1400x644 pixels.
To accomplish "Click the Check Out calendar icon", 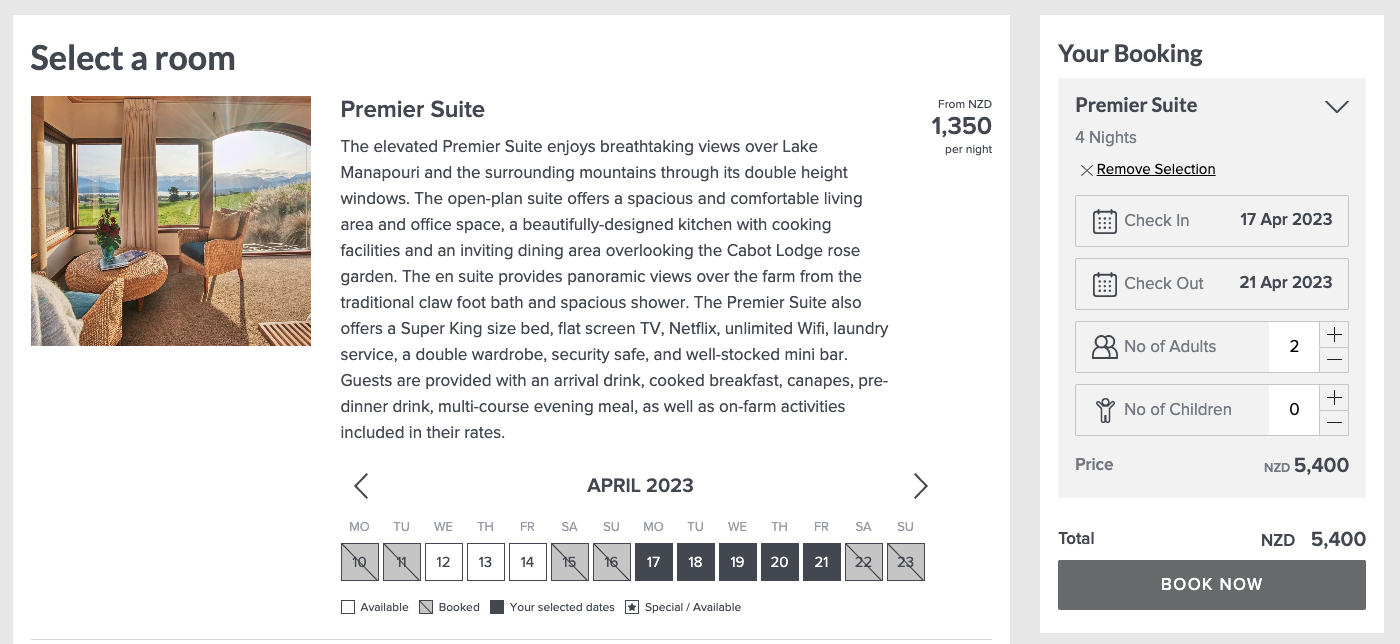I will [x=1104, y=284].
